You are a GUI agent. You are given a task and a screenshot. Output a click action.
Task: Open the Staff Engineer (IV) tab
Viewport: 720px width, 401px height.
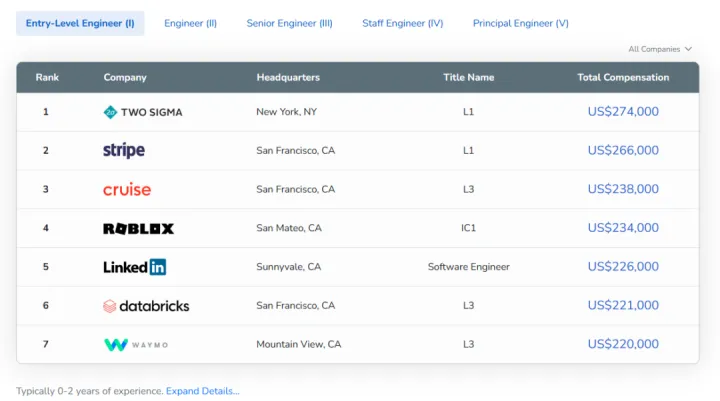(402, 23)
